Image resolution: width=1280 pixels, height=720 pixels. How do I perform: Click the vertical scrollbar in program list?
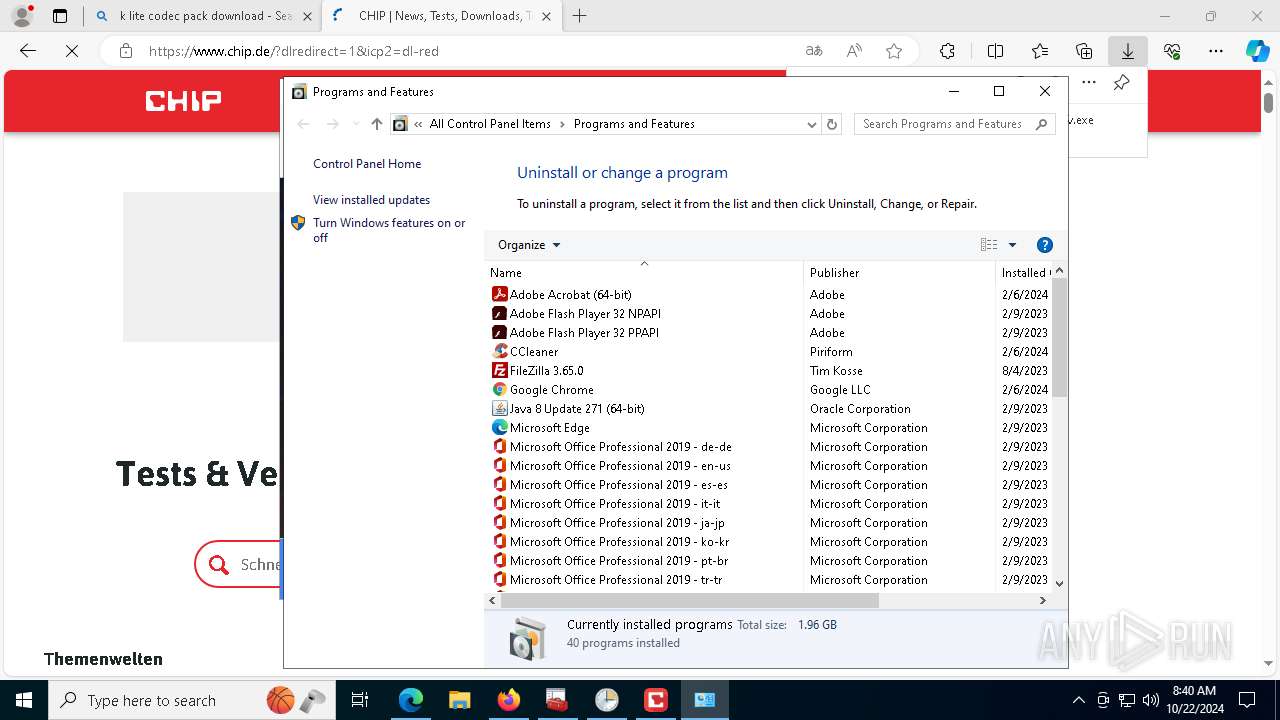[x=1059, y=337]
